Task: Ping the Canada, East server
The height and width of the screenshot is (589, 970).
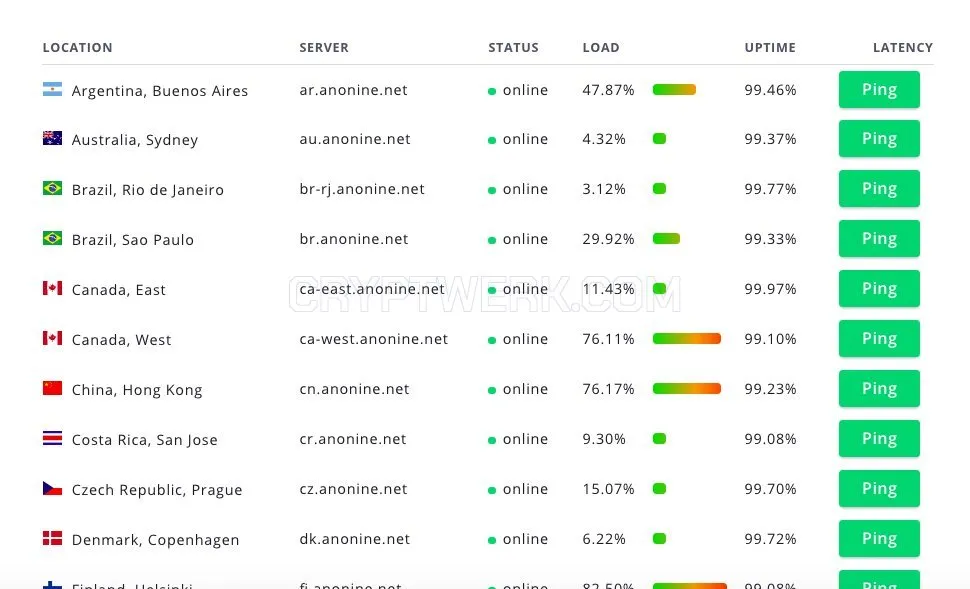Action: [x=879, y=289]
